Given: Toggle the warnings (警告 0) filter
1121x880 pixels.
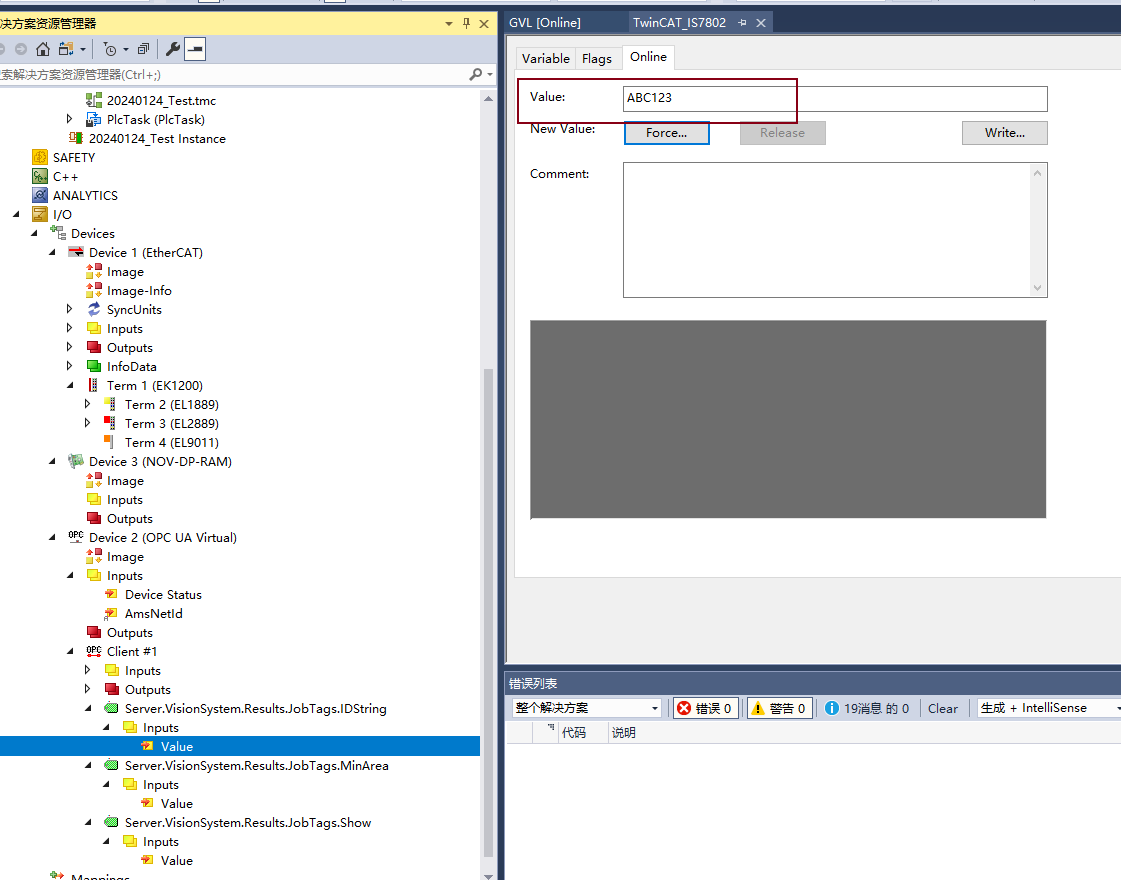Looking at the screenshot, I should 778,708.
